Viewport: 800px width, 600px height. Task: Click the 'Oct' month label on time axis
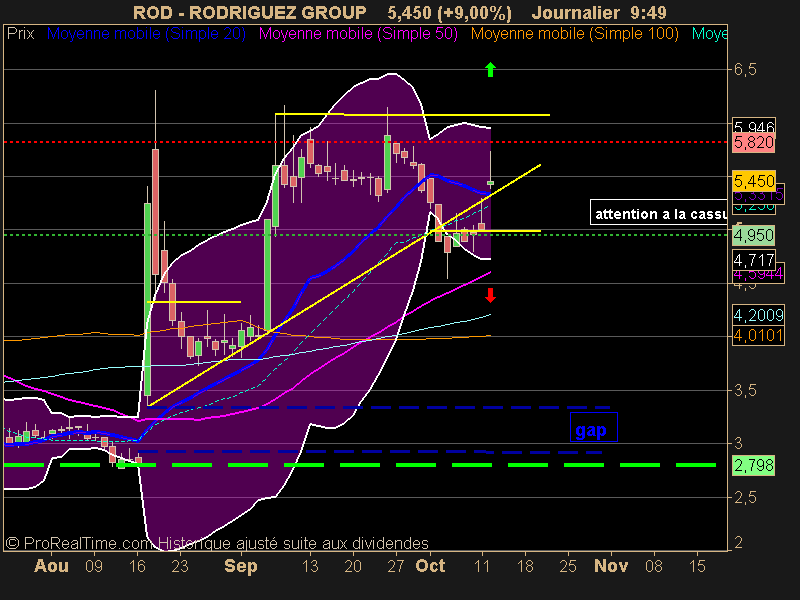(x=430, y=566)
